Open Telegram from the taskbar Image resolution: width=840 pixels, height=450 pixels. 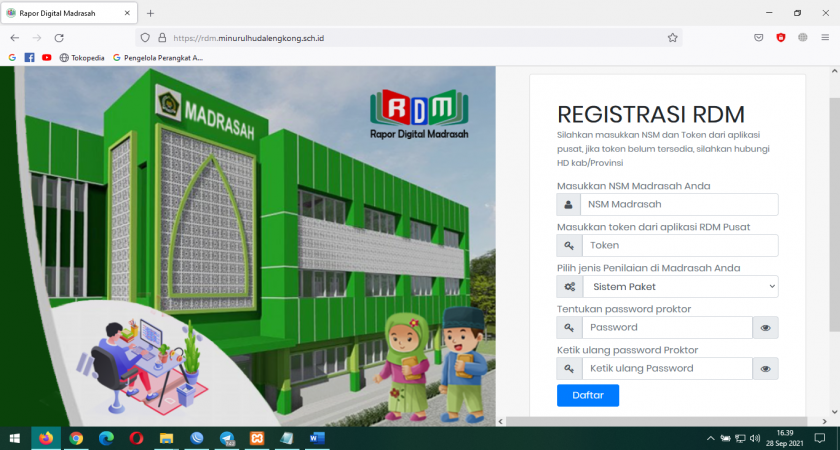click(x=227, y=438)
